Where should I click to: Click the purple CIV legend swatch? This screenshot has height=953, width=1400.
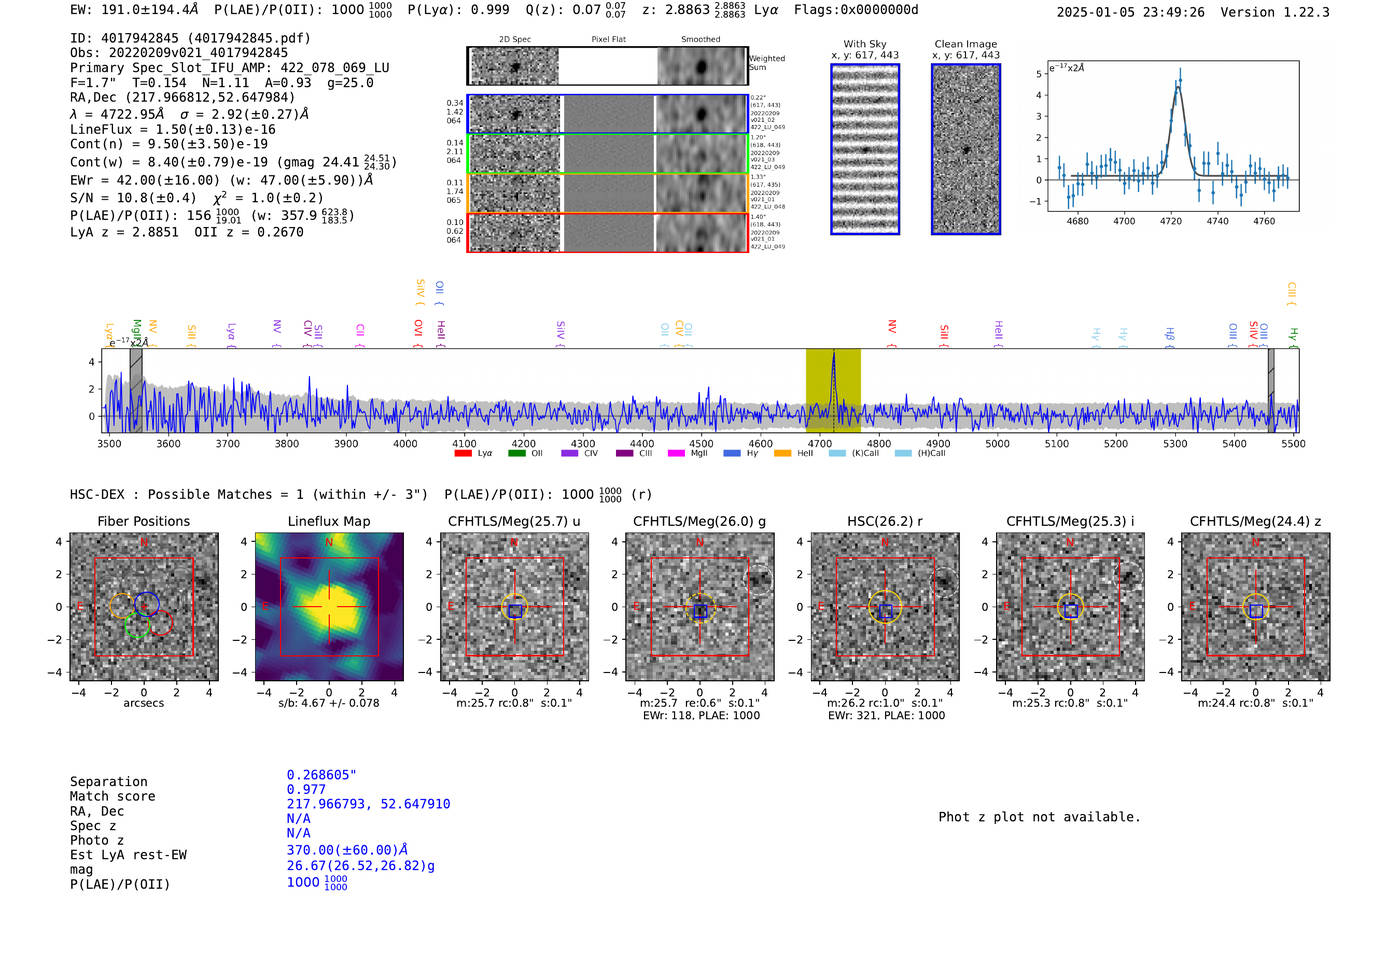tap(570, 453)
